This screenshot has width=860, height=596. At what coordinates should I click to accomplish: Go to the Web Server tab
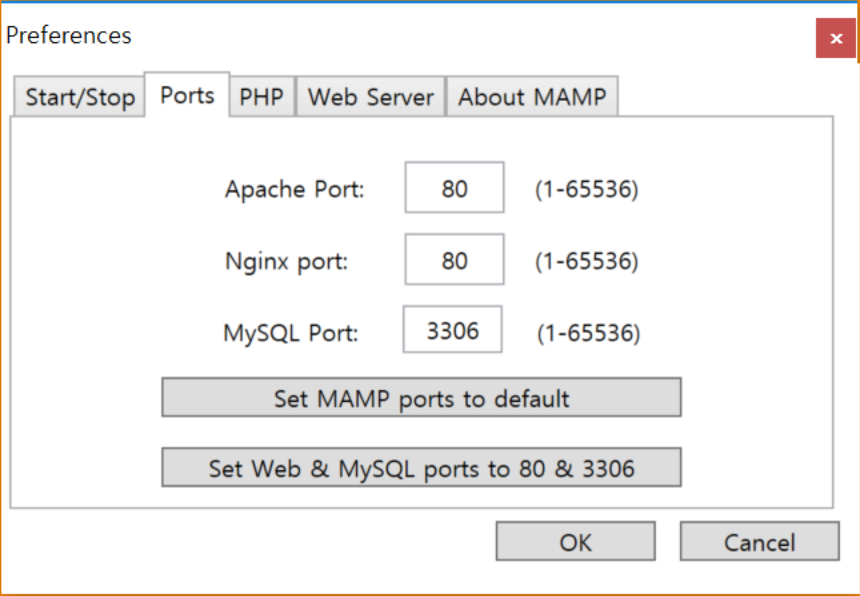pyautogui.click(x=370, y=97)
